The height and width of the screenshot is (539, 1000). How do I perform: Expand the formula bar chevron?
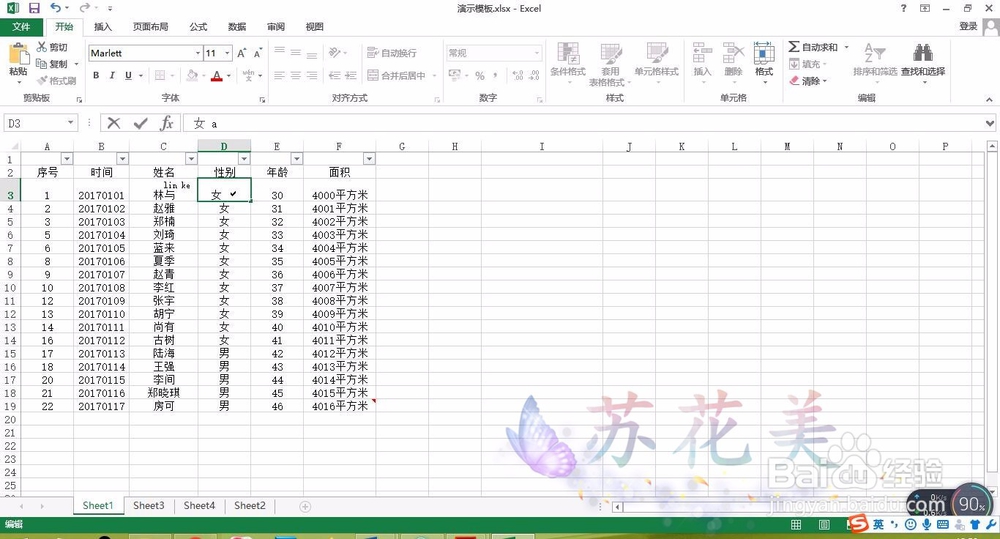[990, 123]
